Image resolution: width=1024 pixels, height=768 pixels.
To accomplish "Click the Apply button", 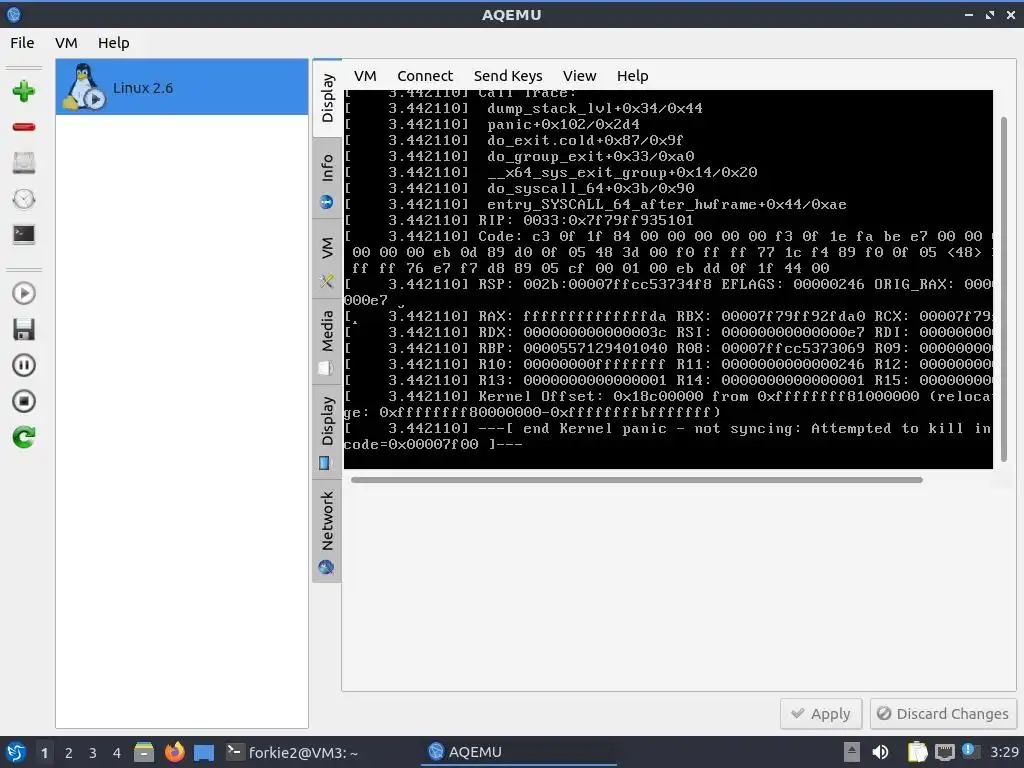I will click(x=821, y=713).
